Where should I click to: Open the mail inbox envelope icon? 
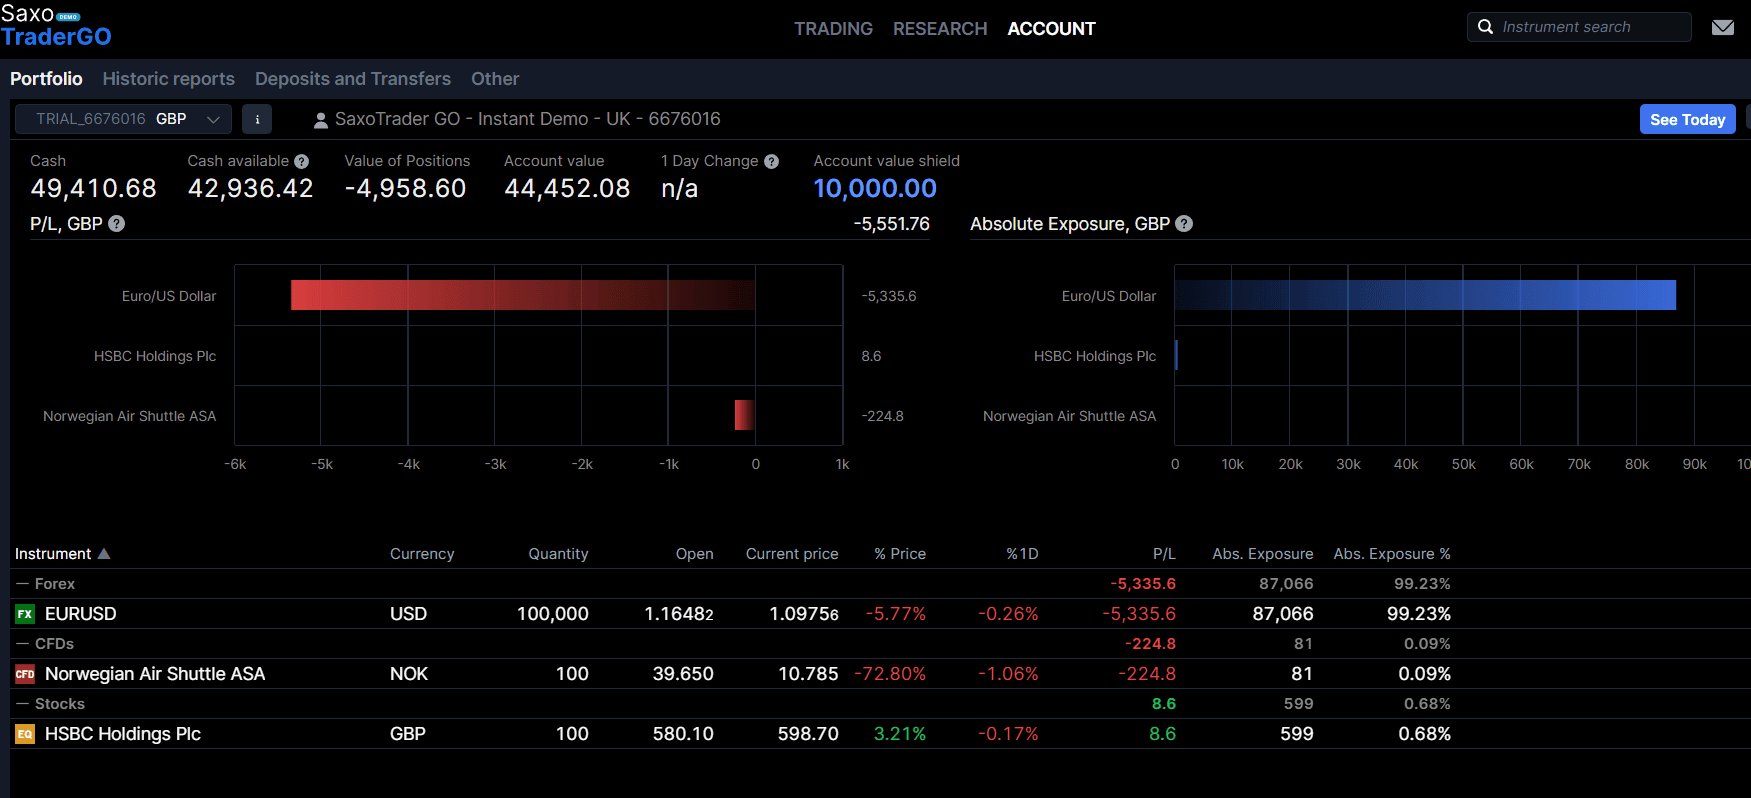pyautogui.click(x=1722, y=28)
